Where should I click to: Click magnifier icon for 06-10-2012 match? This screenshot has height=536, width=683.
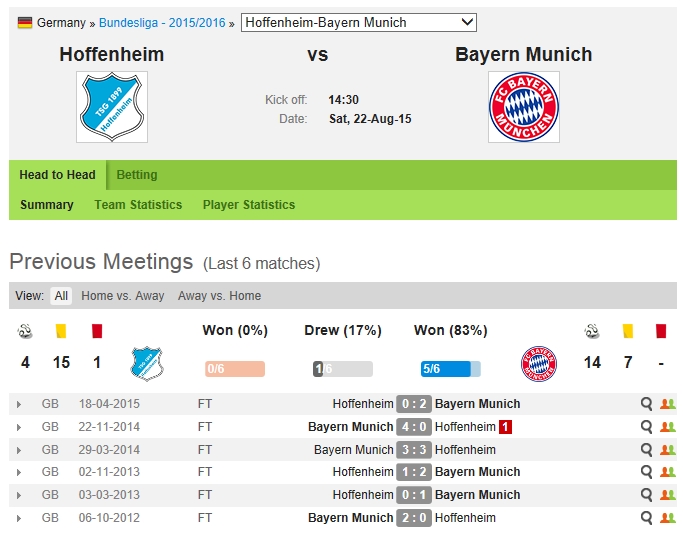tap(647, 518)
